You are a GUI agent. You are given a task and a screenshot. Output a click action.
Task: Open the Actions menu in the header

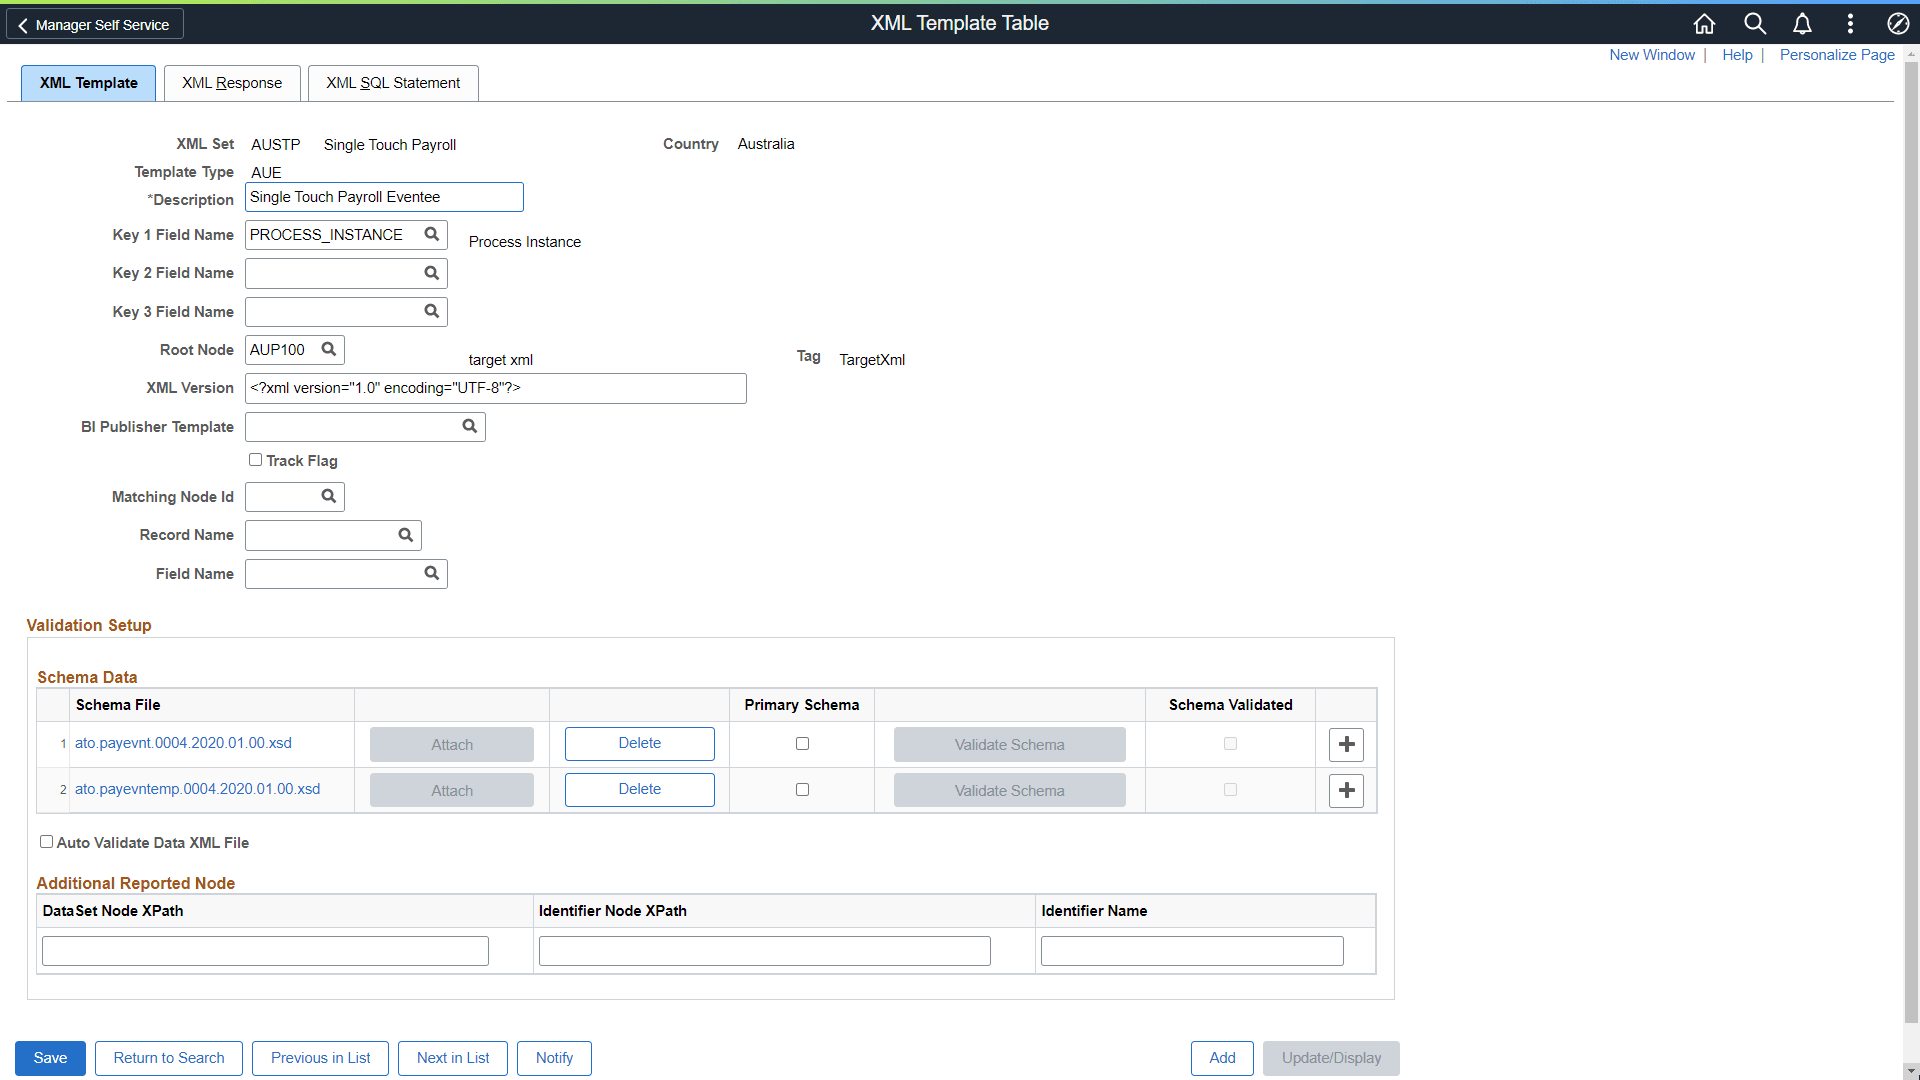[x=1849, y=23]
